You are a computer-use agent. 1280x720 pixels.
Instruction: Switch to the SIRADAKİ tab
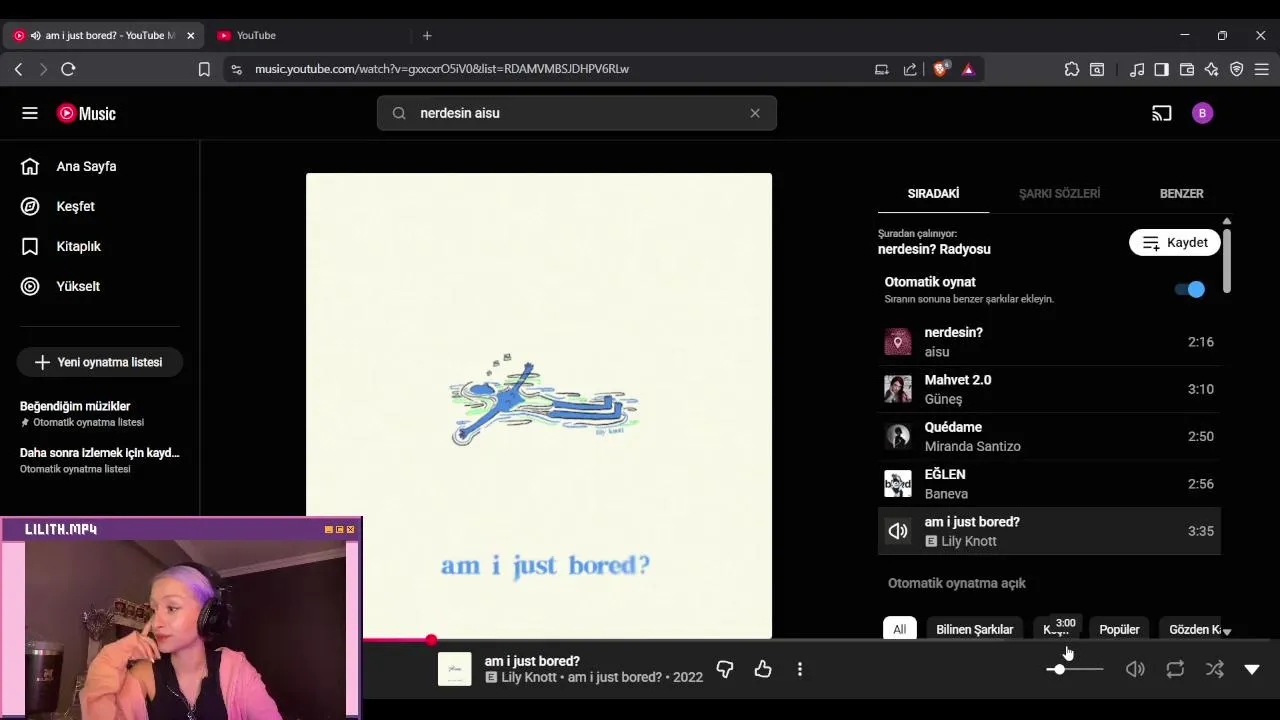click(x=933, y=193)
